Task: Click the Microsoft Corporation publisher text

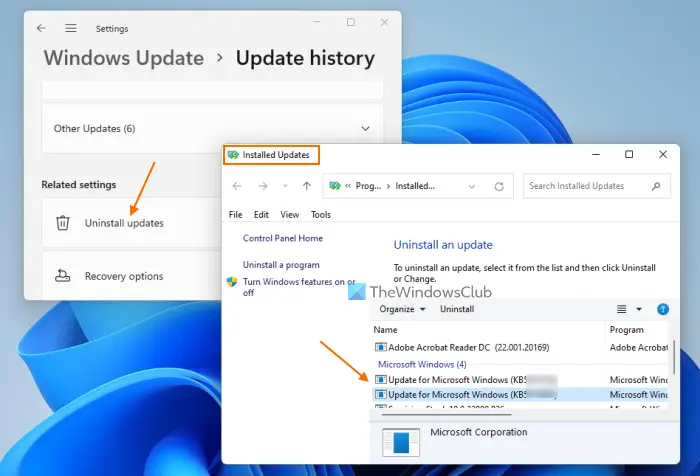Action: pyautogui.click(x=479, y=432)
